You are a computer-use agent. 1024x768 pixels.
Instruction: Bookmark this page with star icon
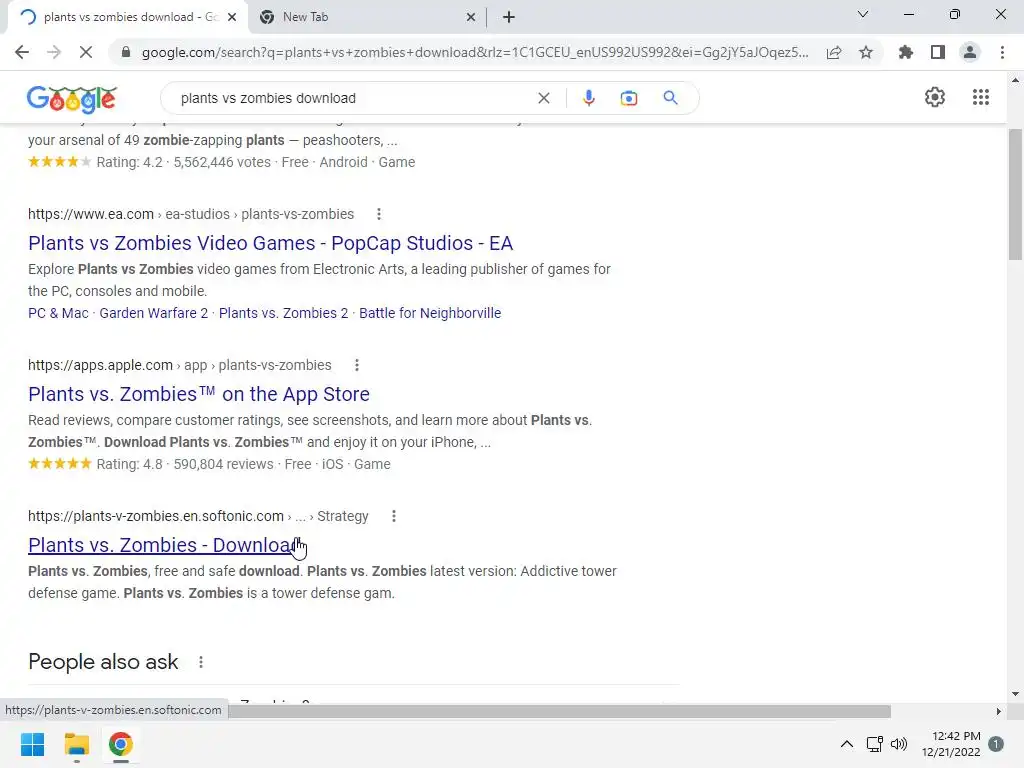[x=866, y=52]
